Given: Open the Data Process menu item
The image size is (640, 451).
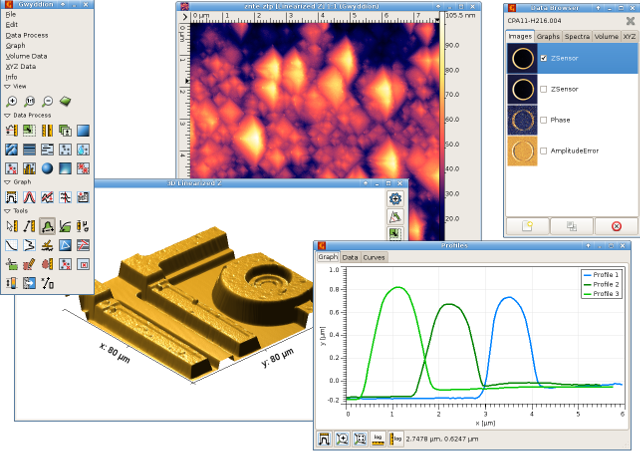Looking at the screenshot, I should click(27, 35).
